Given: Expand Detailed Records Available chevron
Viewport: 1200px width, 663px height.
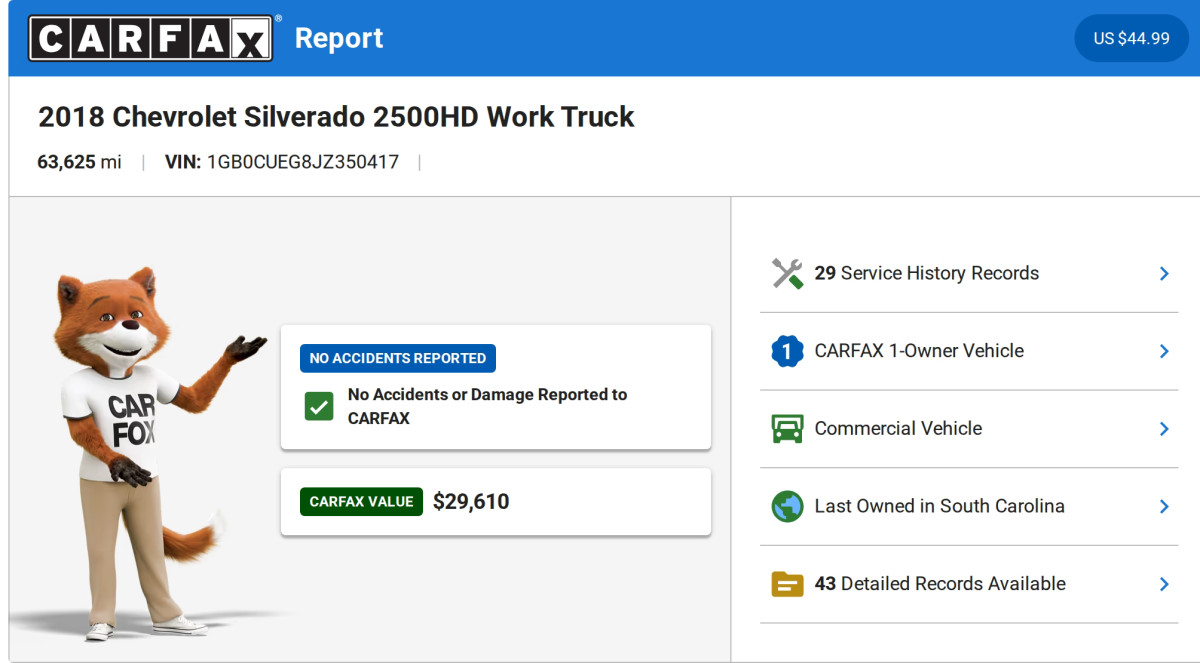Looking at the screenshot, I should pos(1164,584).
